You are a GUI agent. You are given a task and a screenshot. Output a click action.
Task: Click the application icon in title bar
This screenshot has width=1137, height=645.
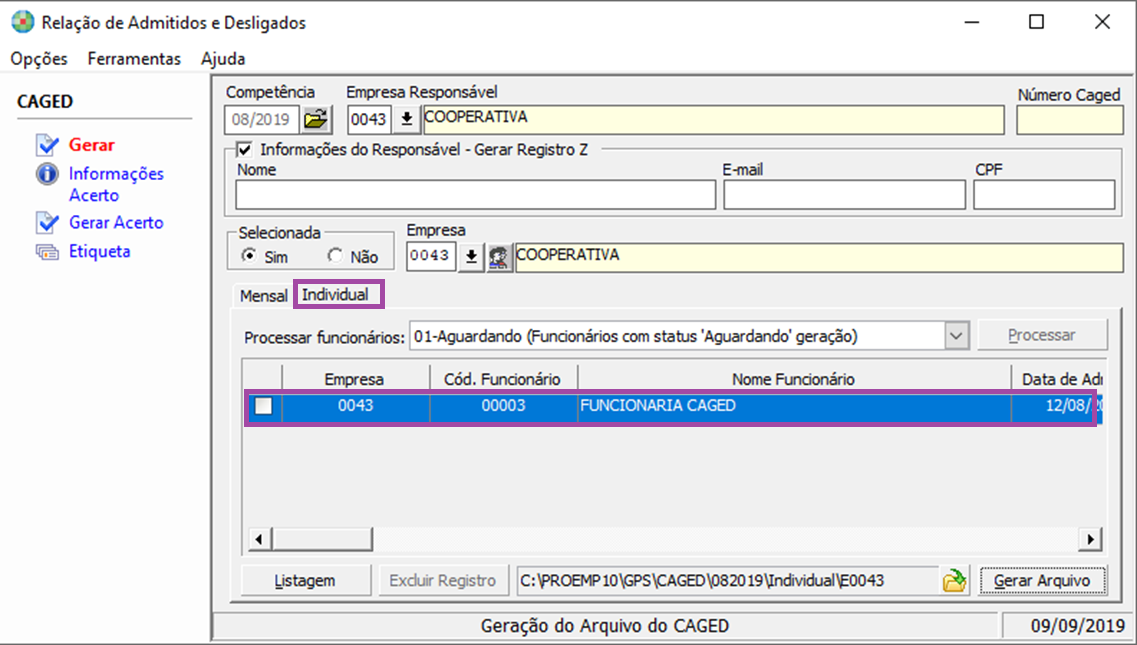click(x=20, y=22)
